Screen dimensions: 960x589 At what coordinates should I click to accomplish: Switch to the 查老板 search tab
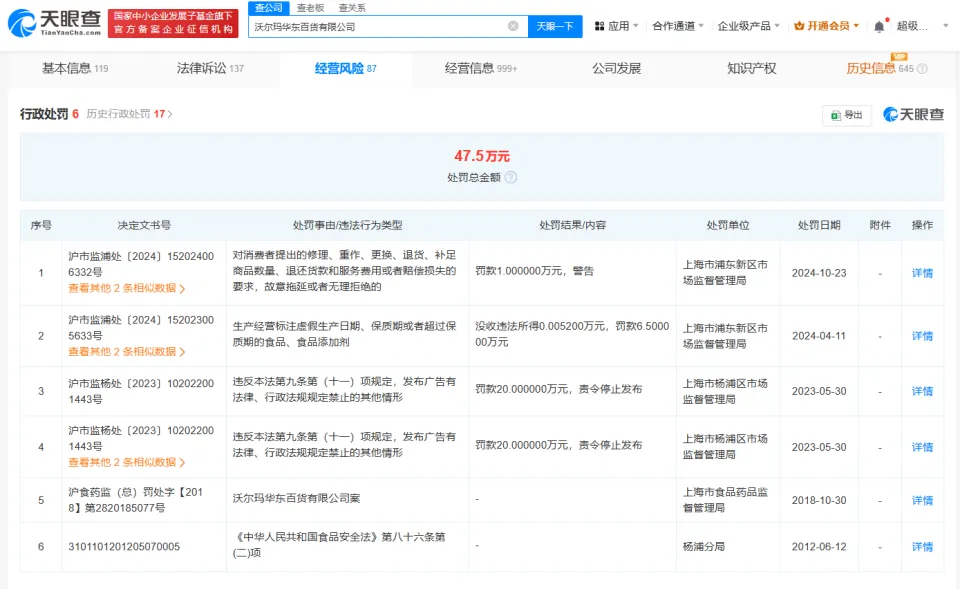(310, 7)
